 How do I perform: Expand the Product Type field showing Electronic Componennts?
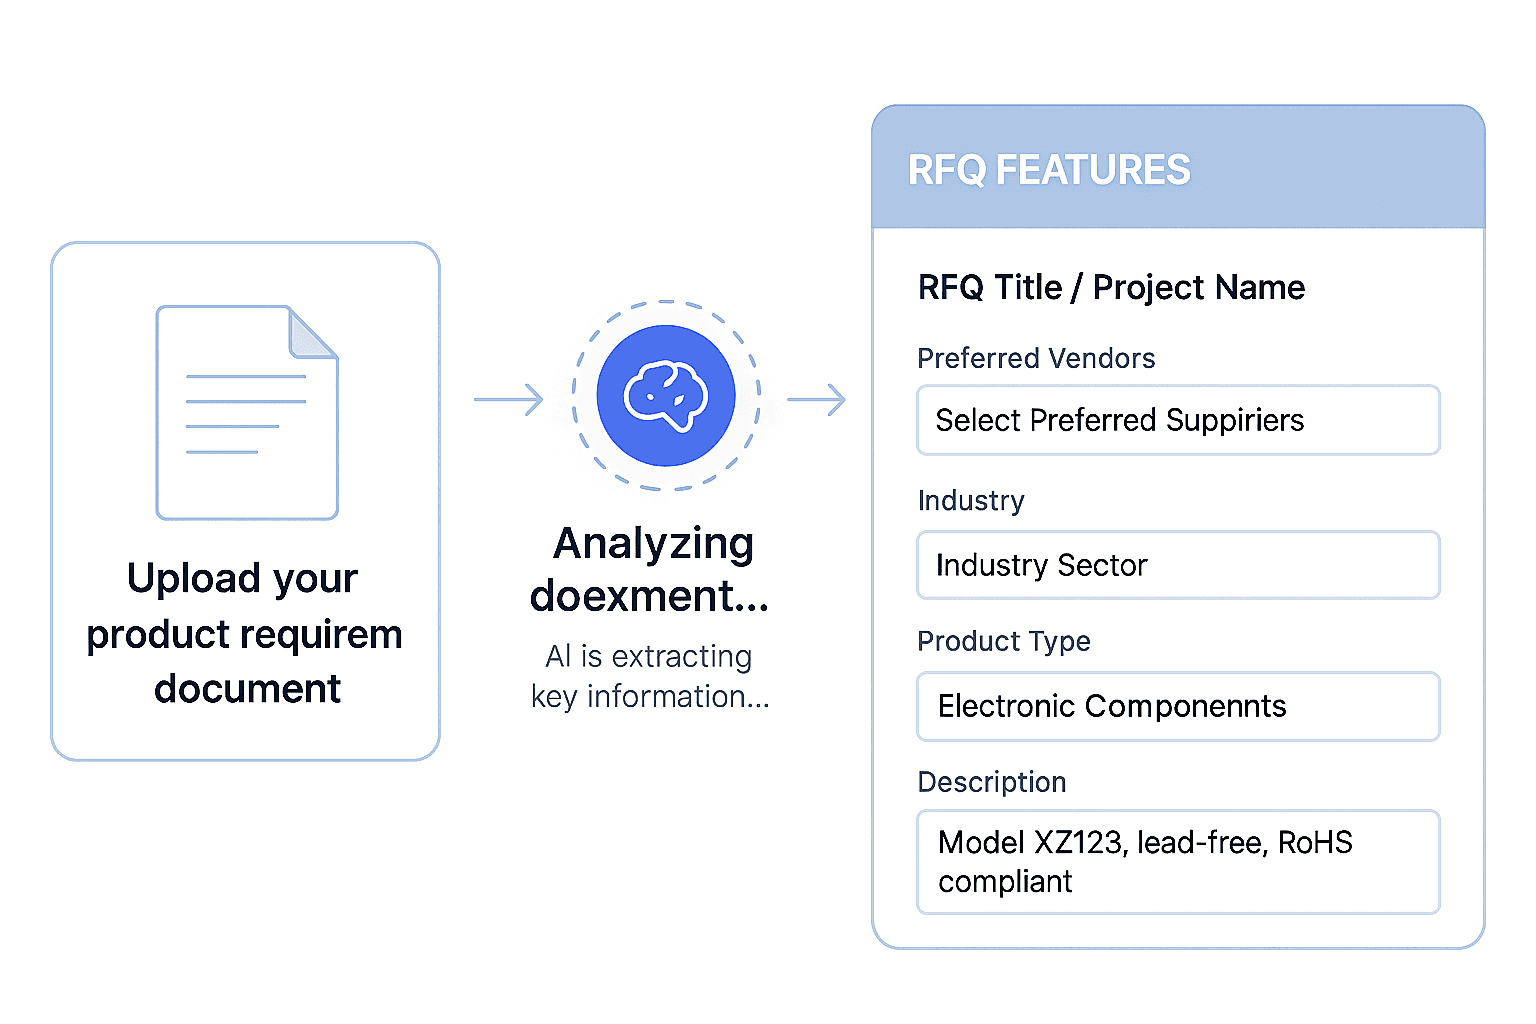coord(1177,706)
